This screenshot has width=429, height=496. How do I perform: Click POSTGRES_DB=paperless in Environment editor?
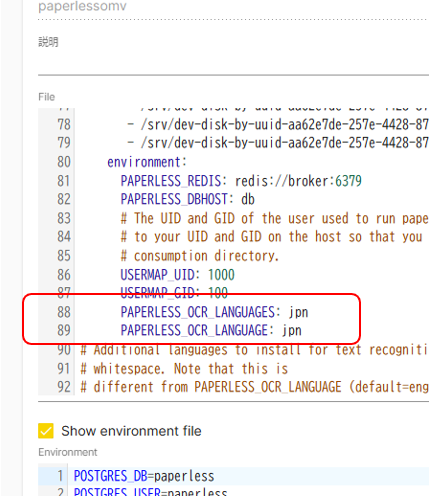pyautogui.click(x=144, y=476)
